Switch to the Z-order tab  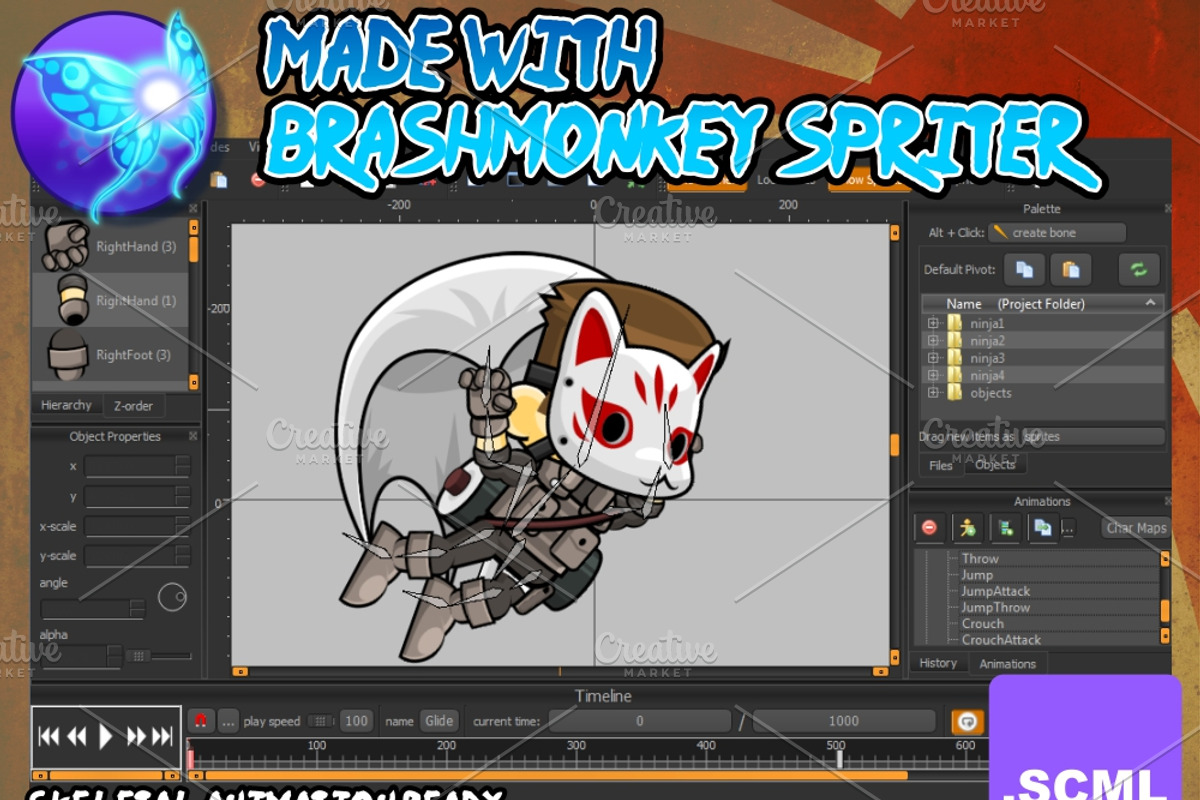click(x=134, y=406)
